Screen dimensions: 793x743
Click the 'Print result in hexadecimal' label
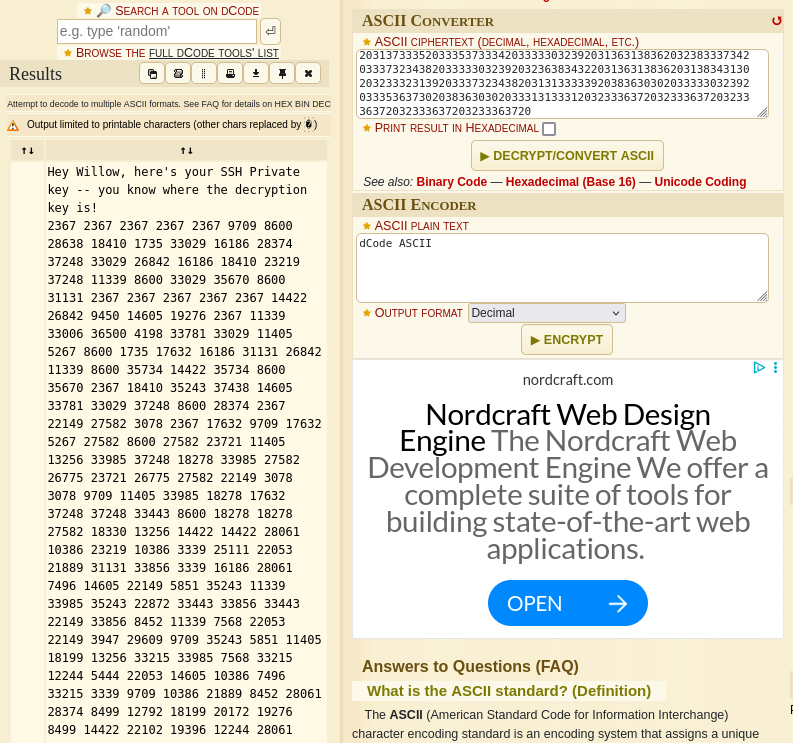pyautogui.click(x=456, y=128)
